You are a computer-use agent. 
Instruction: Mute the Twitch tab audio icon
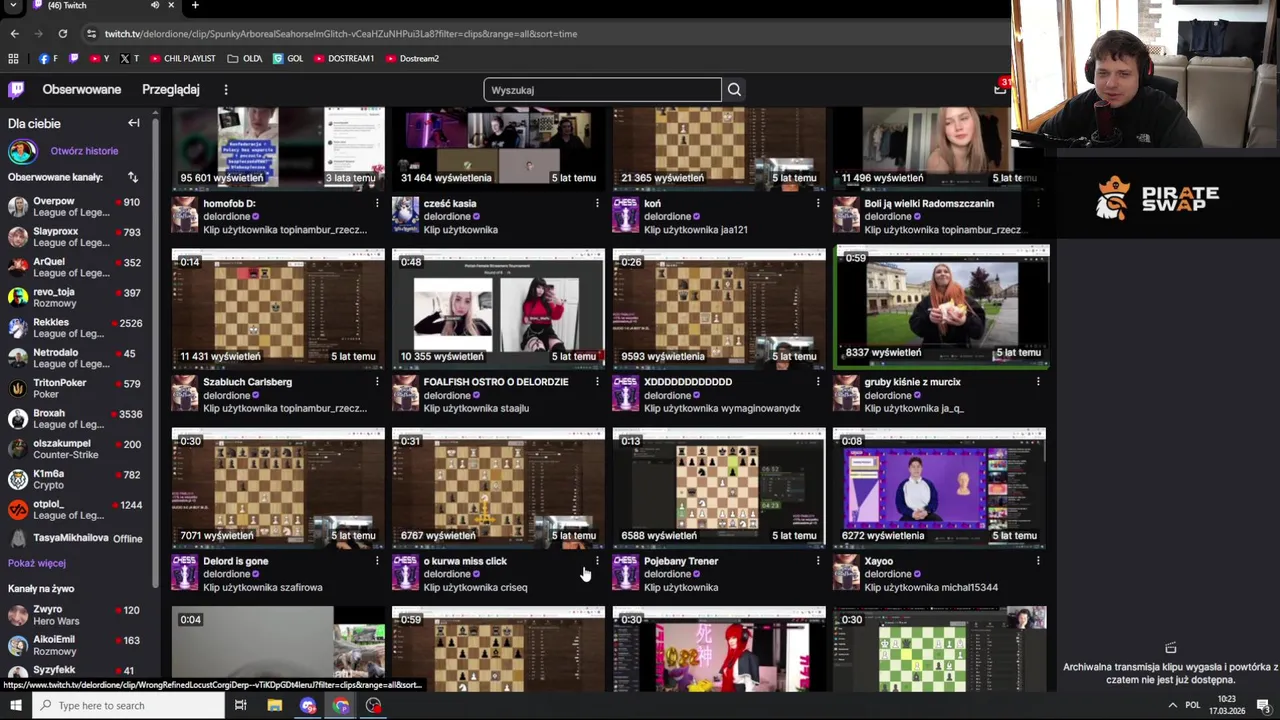(x=154, y=6)
